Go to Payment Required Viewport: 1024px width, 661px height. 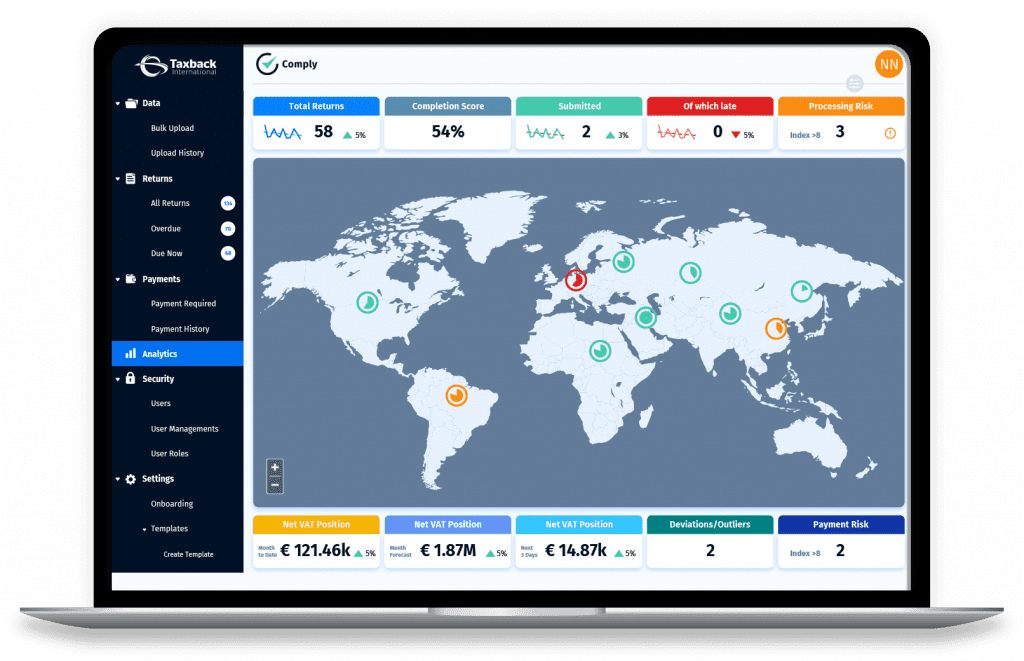click(x=184, y=304)
